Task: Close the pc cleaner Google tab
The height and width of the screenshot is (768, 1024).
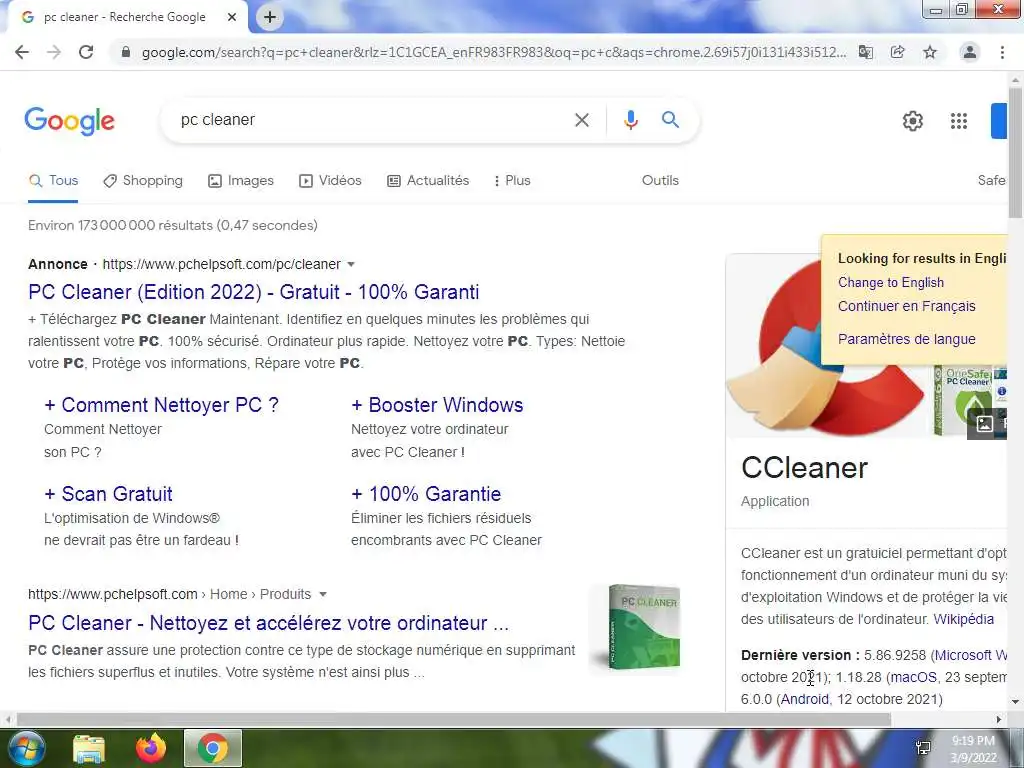Action: click(232, 18)
